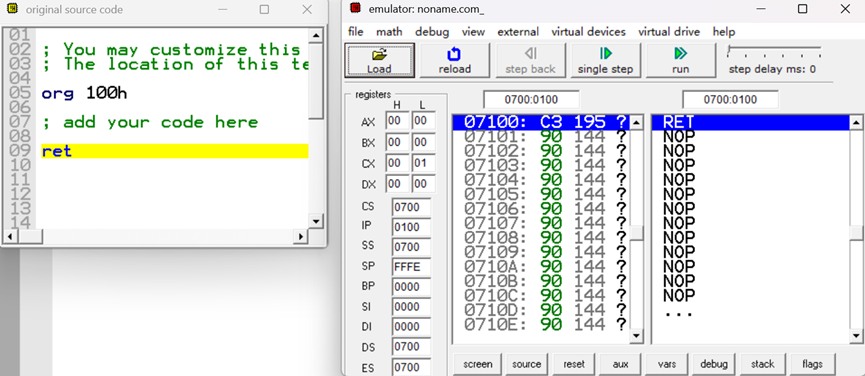Click the SI register field
This screenshot has height=376, width=865.
point(412,307)
